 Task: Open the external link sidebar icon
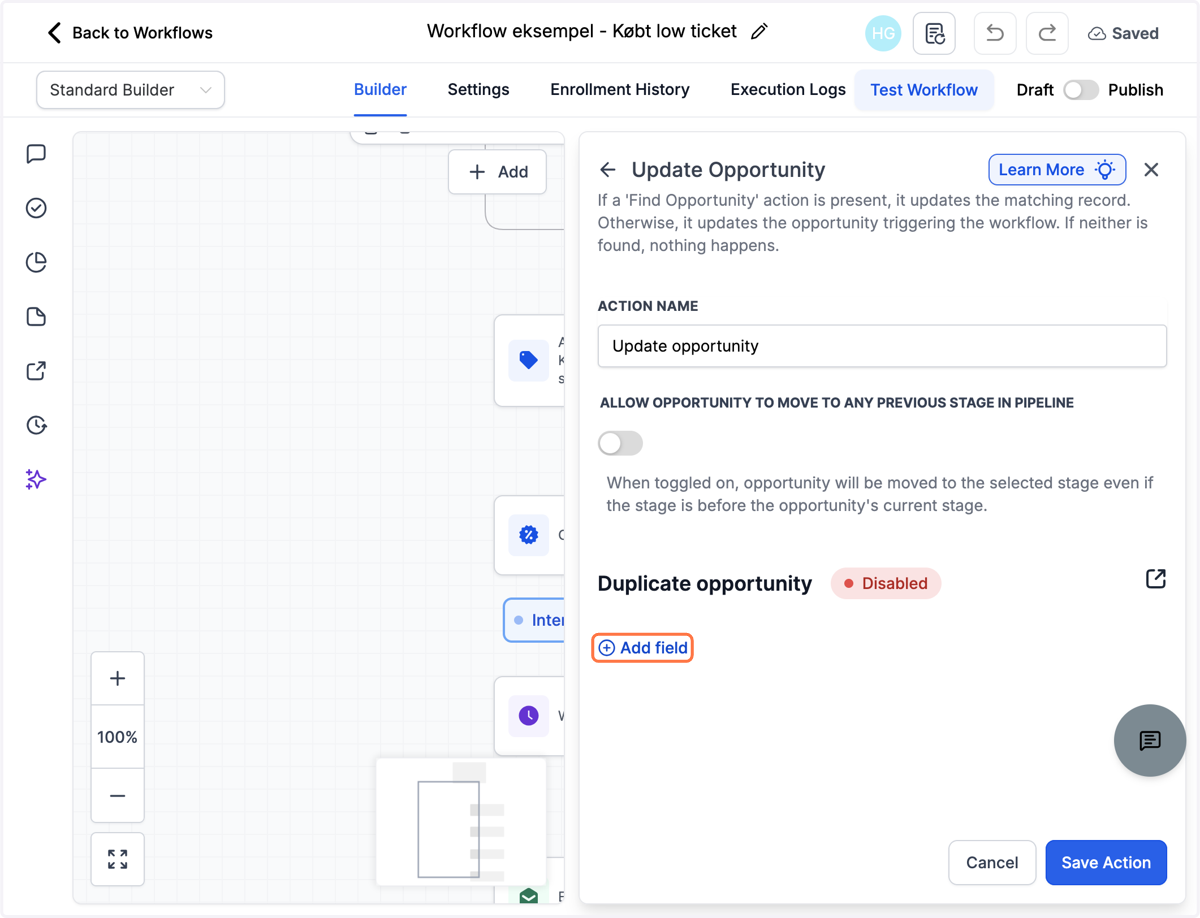36,371
